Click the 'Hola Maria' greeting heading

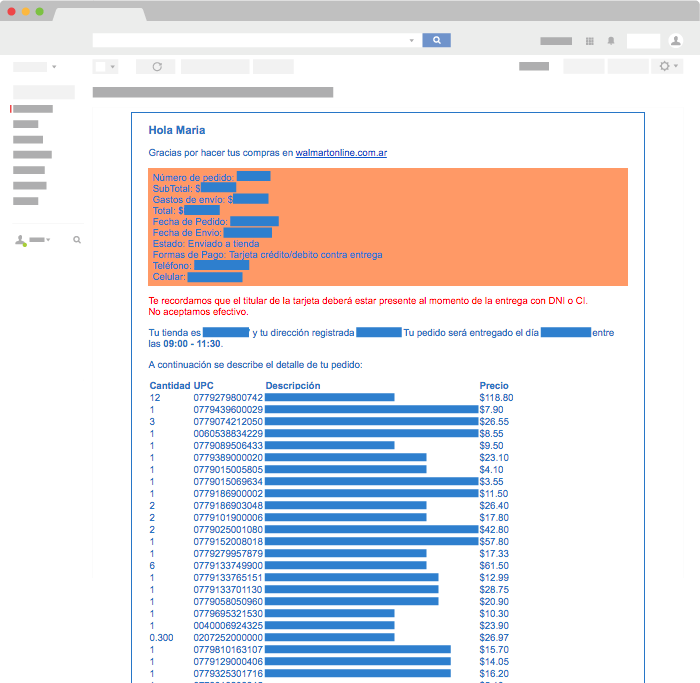coord(177,130)
